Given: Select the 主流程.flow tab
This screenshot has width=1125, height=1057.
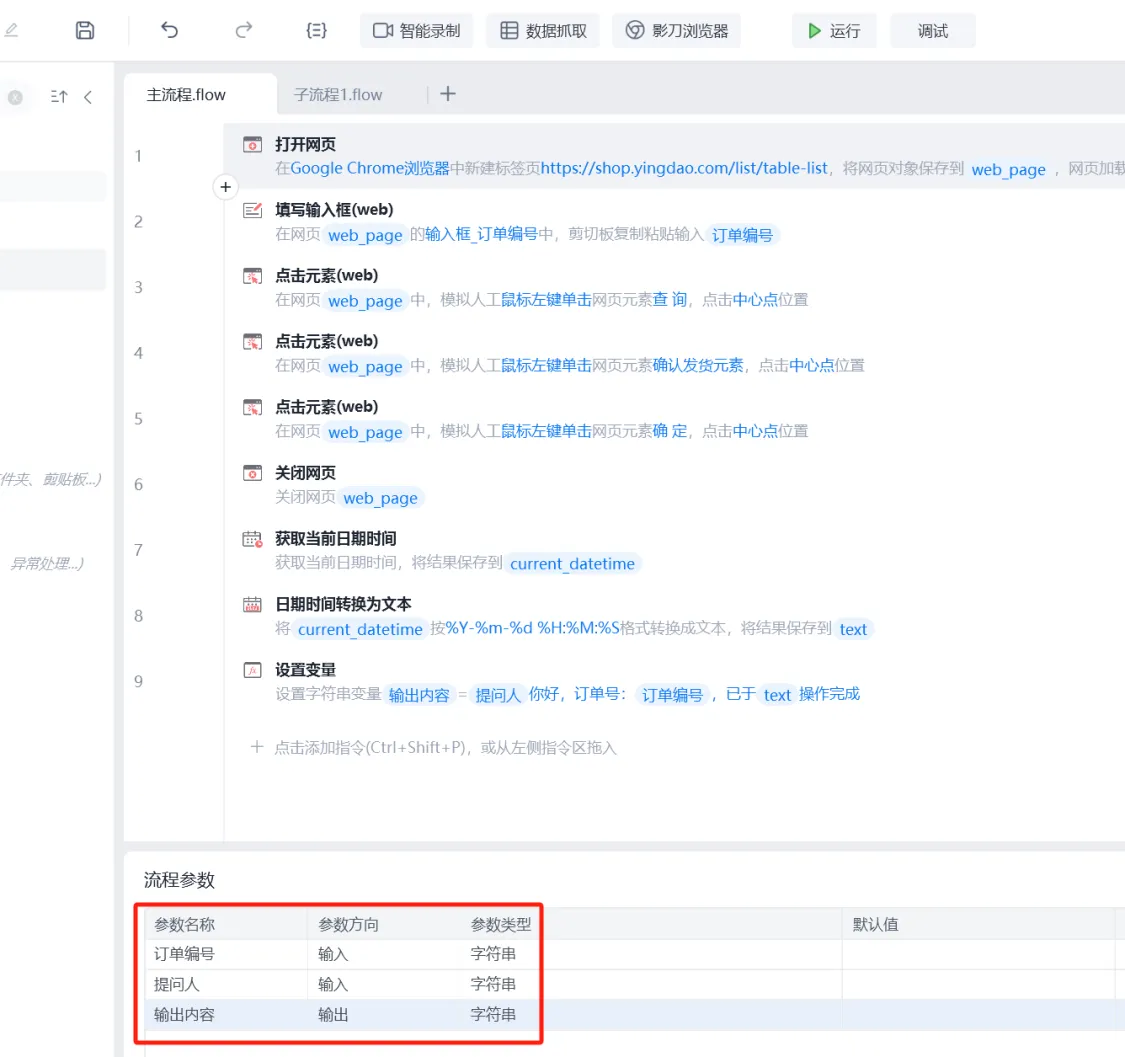Looking at the screenshot, I should (x=187, y=94).
